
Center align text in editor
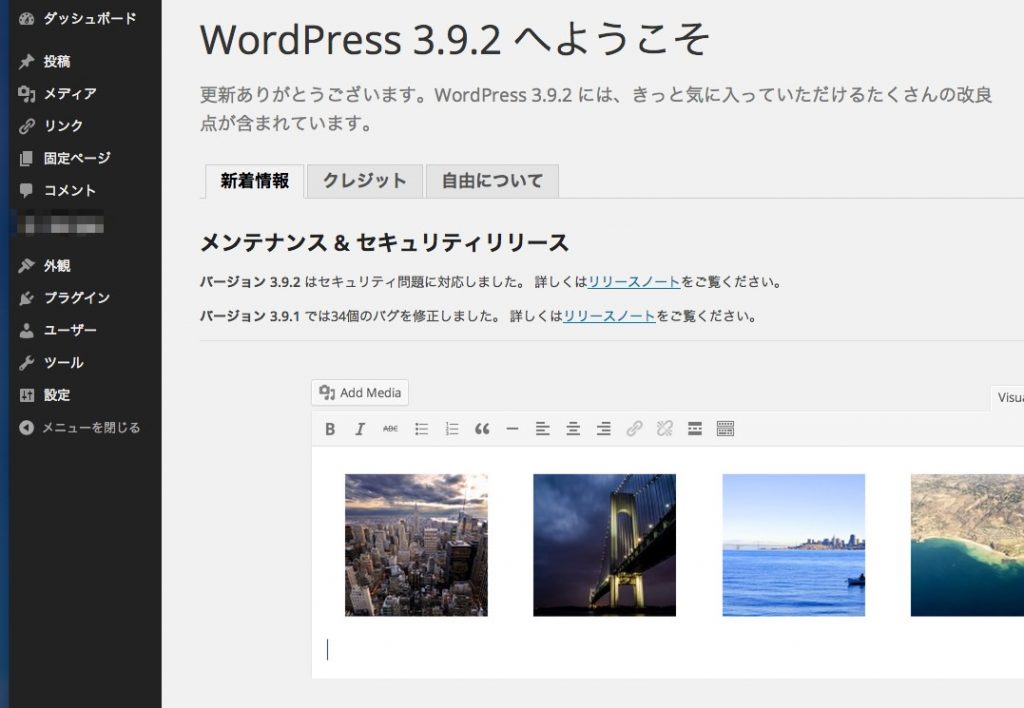(573, 429)
